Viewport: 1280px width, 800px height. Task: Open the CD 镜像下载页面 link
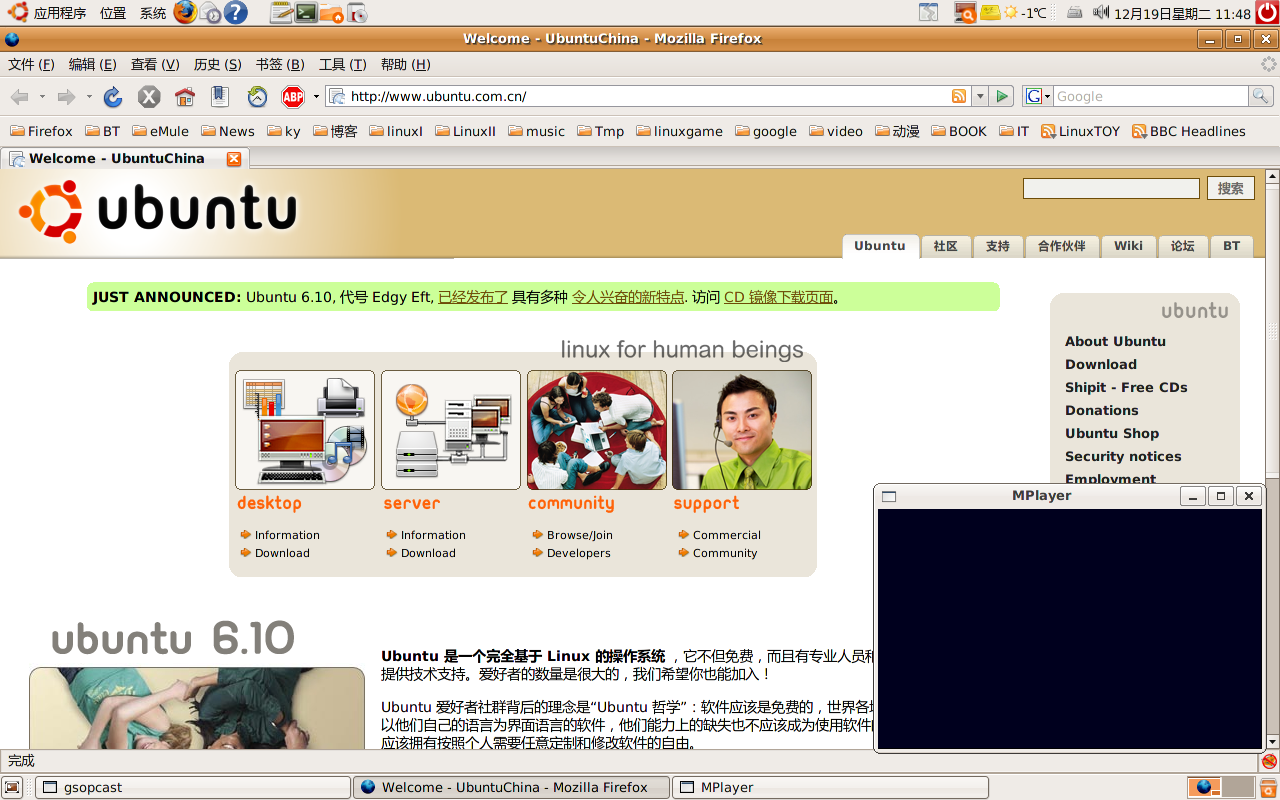point(778,297)
